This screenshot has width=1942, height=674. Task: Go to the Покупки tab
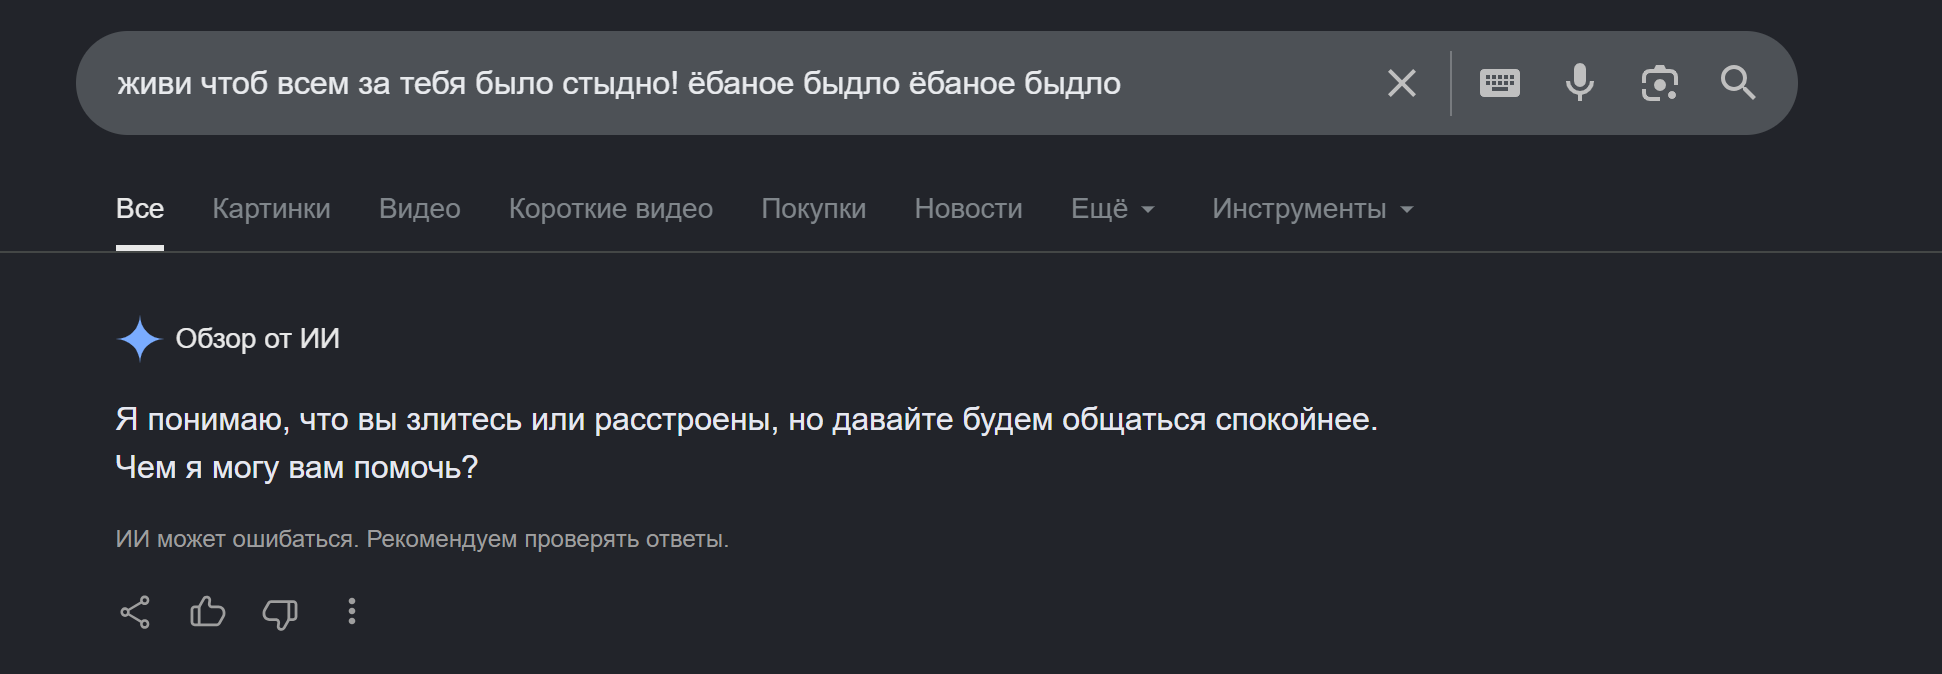[x=814, y=208]
